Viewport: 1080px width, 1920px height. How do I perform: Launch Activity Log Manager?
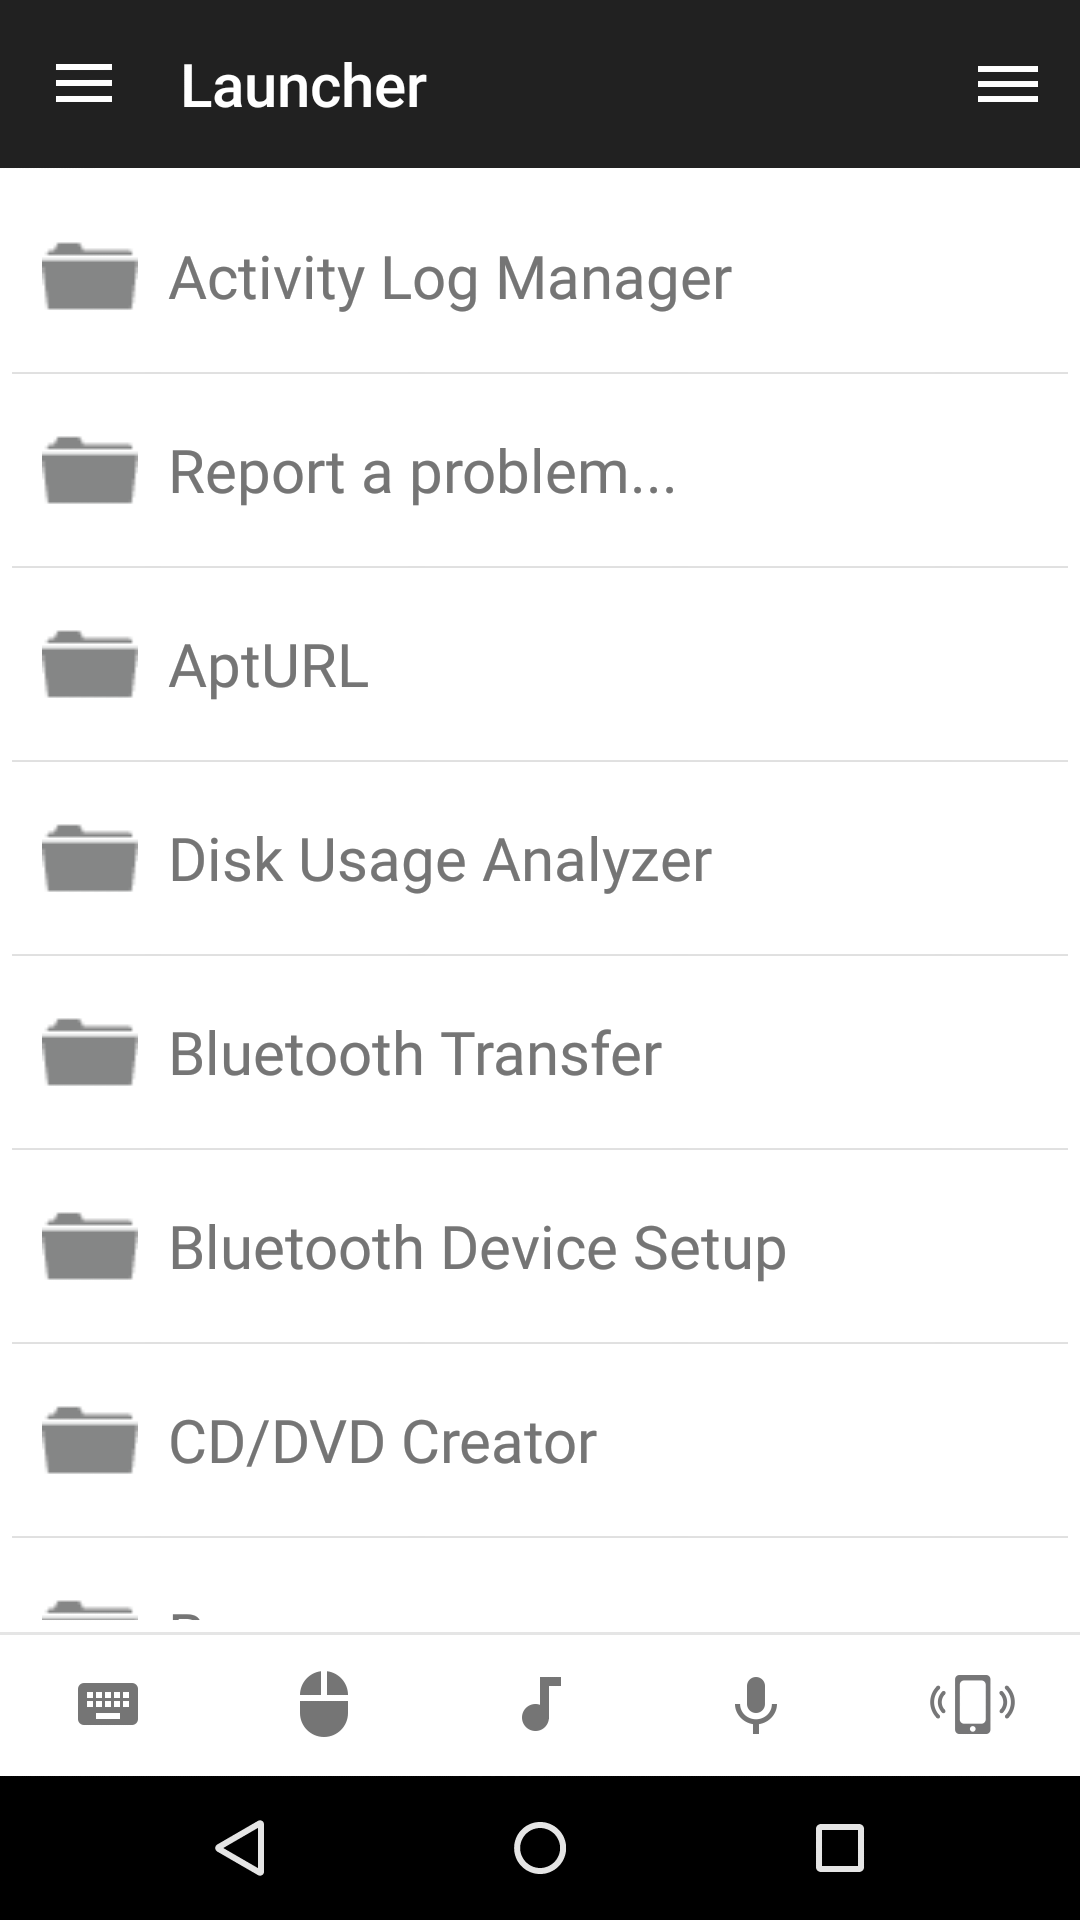[x=450, y=278]
